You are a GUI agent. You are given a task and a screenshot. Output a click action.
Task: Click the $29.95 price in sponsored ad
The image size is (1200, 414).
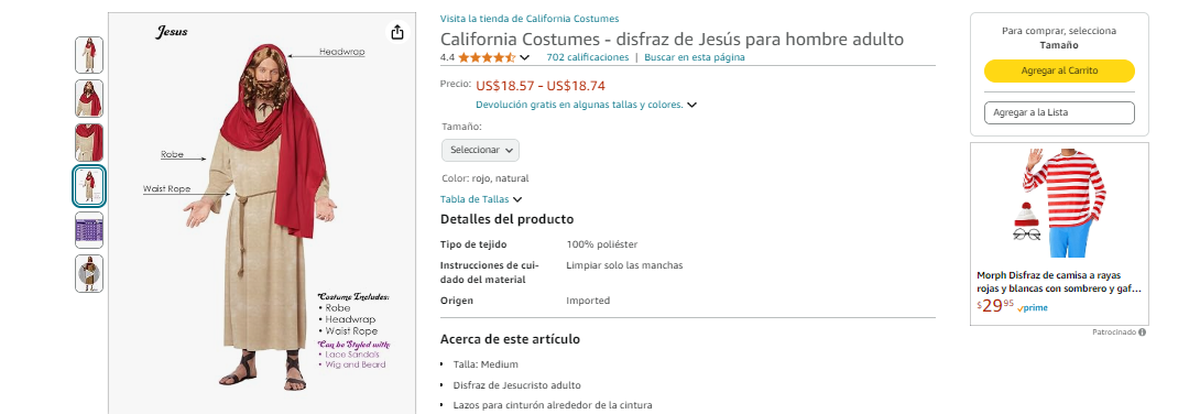tap(995, 306)
